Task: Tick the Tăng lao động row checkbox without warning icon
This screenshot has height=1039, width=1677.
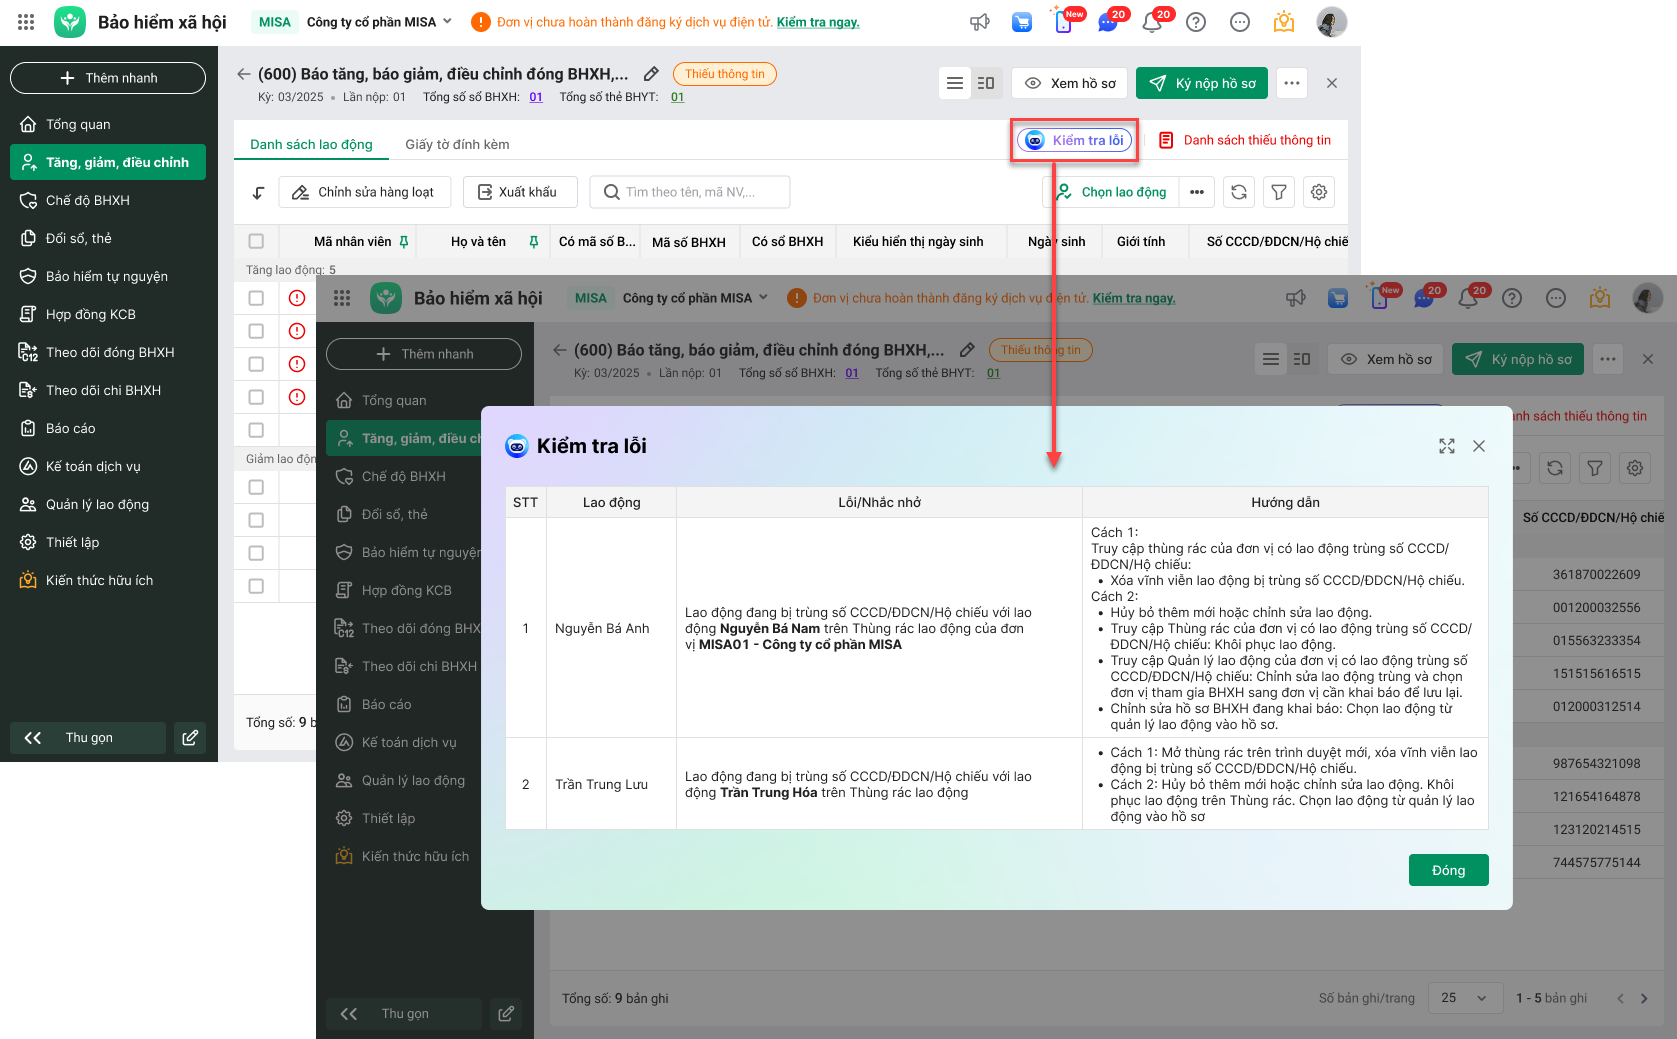Action: click(256, 430)
